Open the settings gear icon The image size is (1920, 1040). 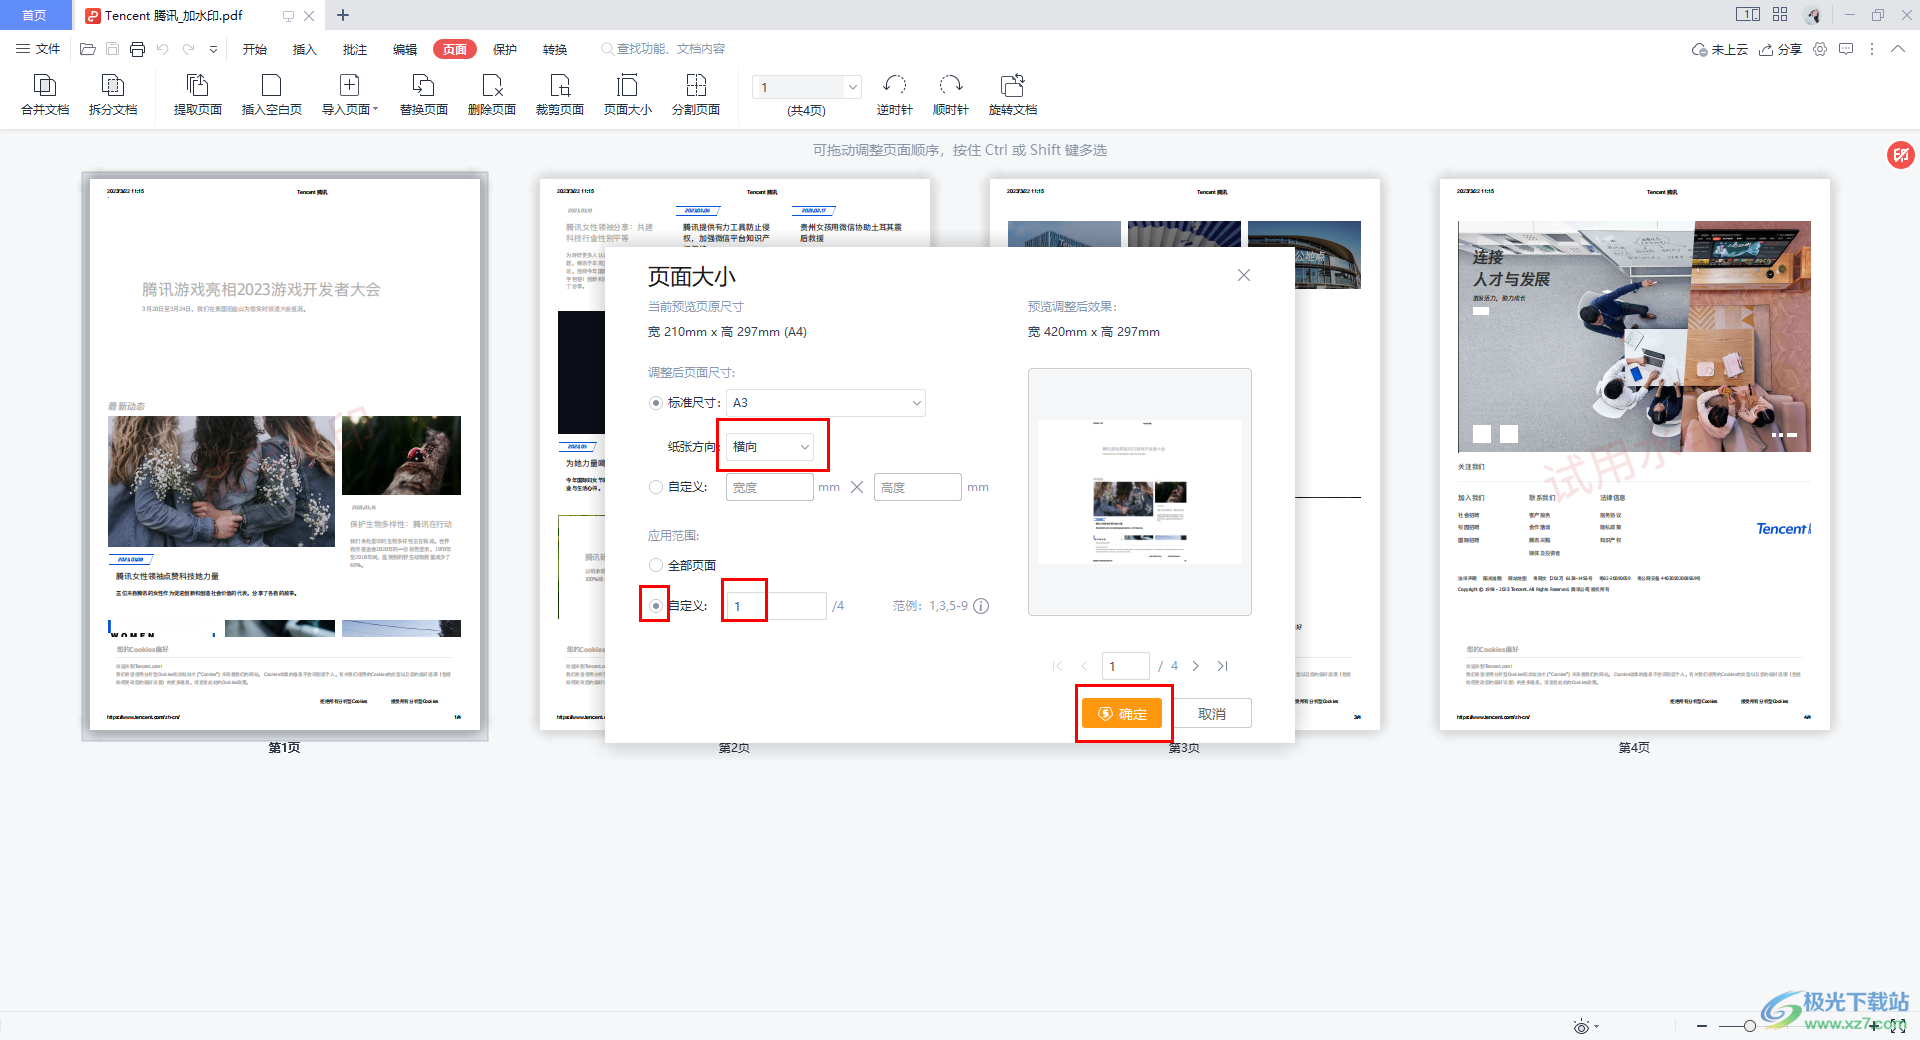coord(1820,49)
